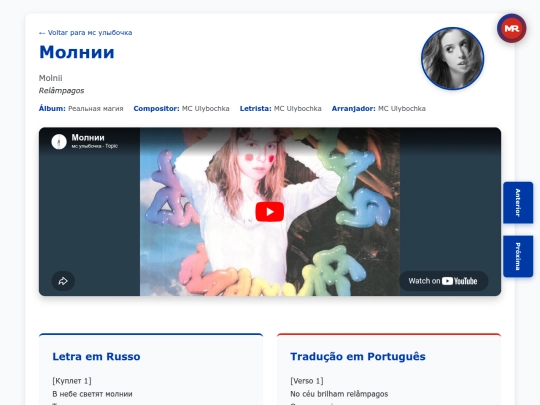Click the YouTube channel avatar icon
The width and height of the screenshot is (540, 405).
[59, 142]
